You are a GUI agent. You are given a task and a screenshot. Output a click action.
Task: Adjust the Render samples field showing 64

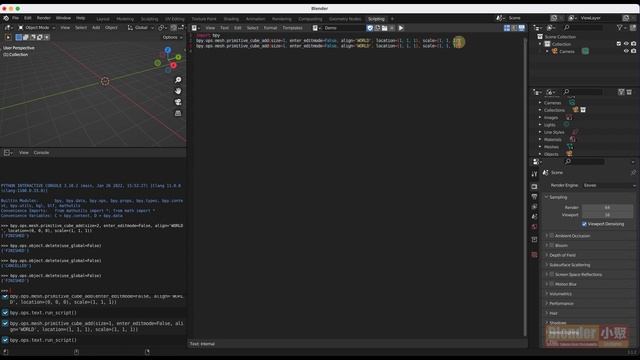click(x=607, y=207)
